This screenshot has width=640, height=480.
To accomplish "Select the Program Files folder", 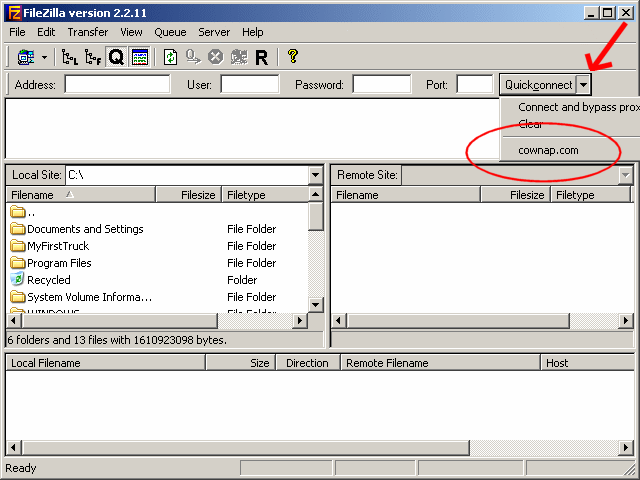I will pyautogui.click(x=59, y=263).
